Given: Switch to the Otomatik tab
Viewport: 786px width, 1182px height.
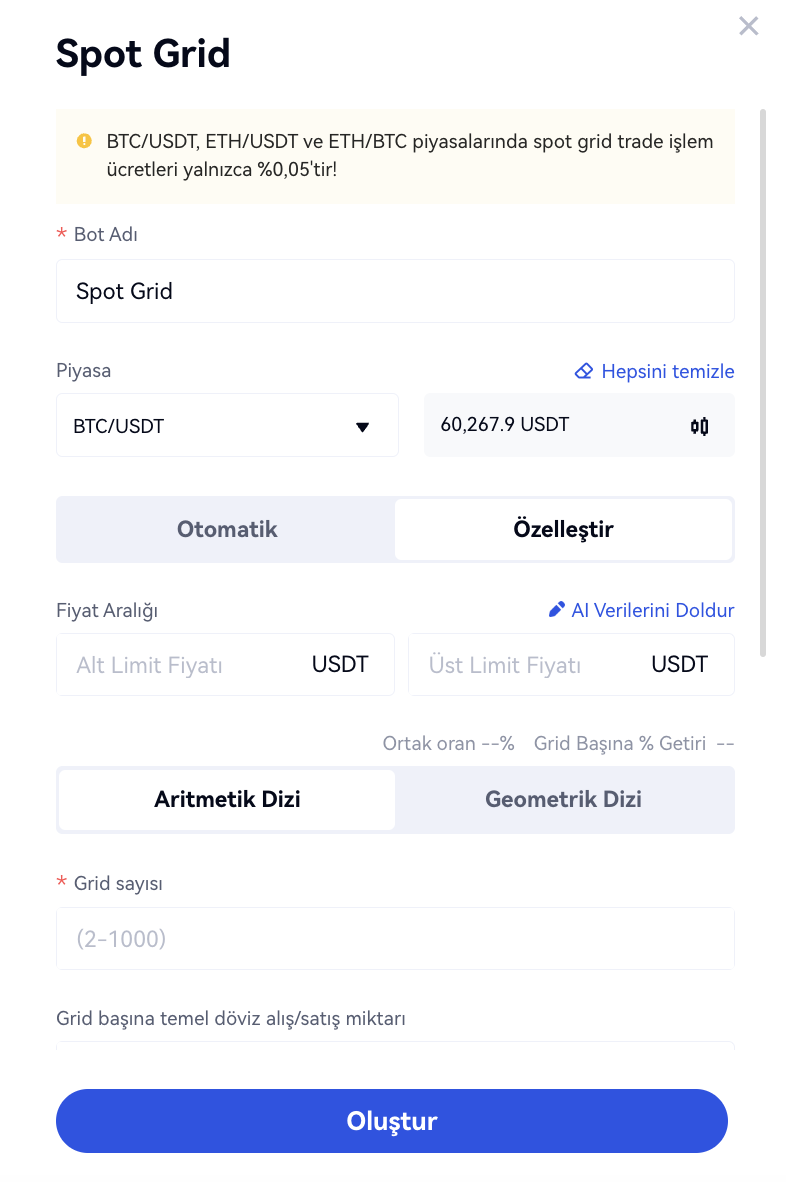Looking at the screenshot, I should point(227,529).
